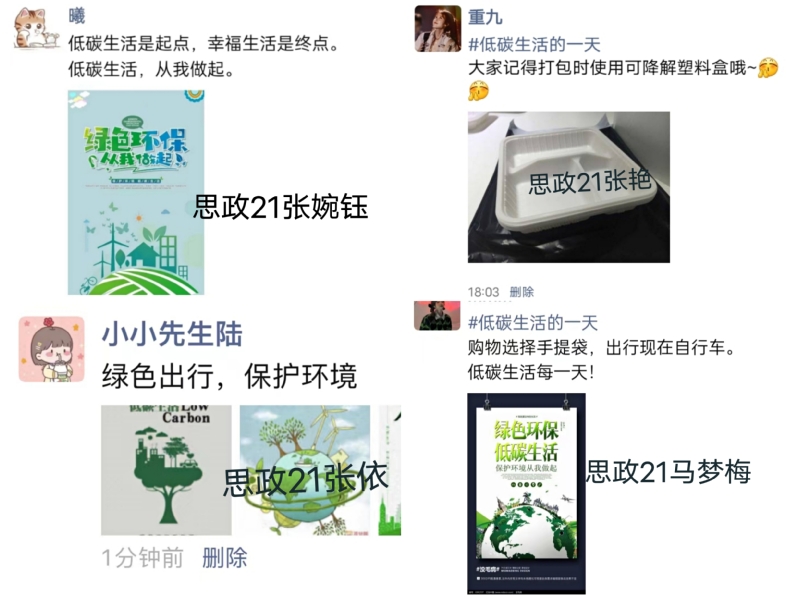The height and width of the screenshot is (600, 799).
Task: View partially visible third image in 小小先生陆's post
Action: coord(389,470)
